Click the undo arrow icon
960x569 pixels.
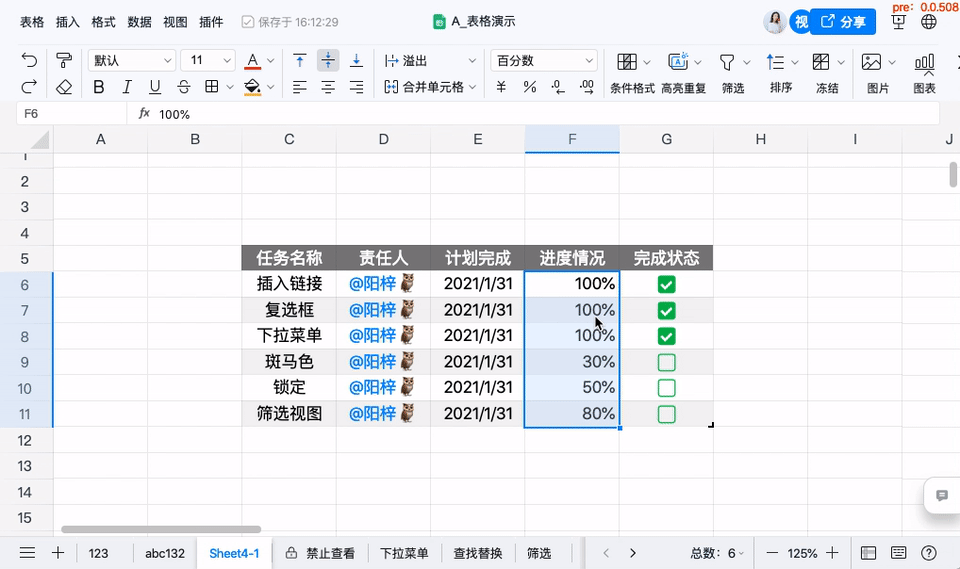(29, 61)
